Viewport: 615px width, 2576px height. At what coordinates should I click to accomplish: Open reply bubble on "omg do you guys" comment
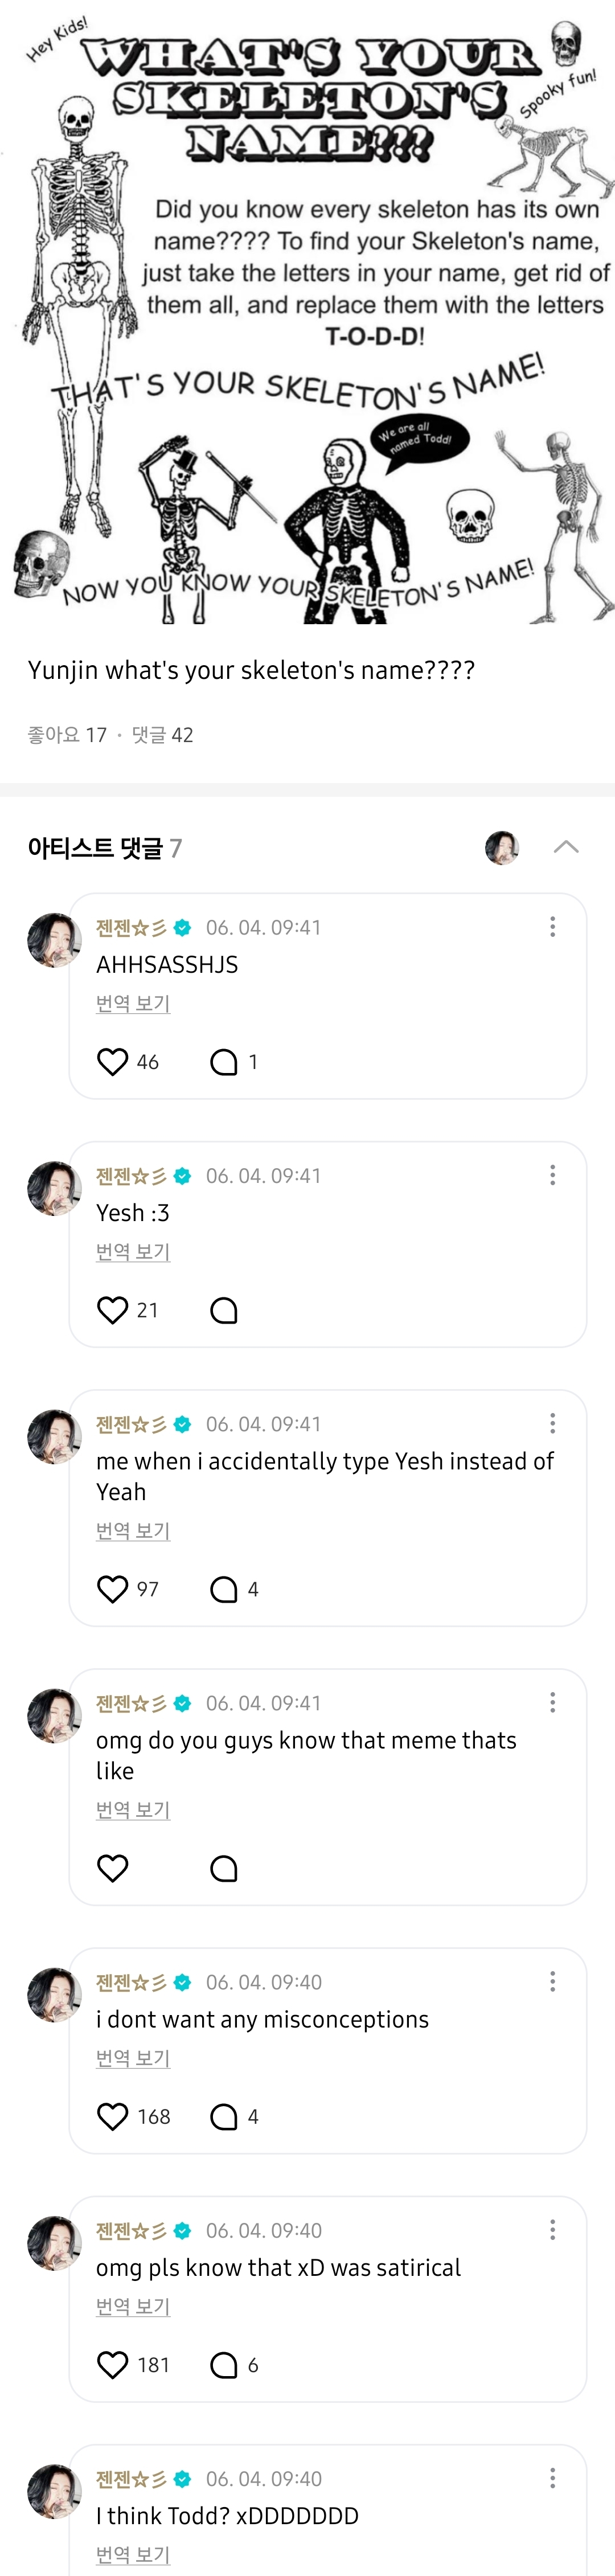coord(224,1868)
